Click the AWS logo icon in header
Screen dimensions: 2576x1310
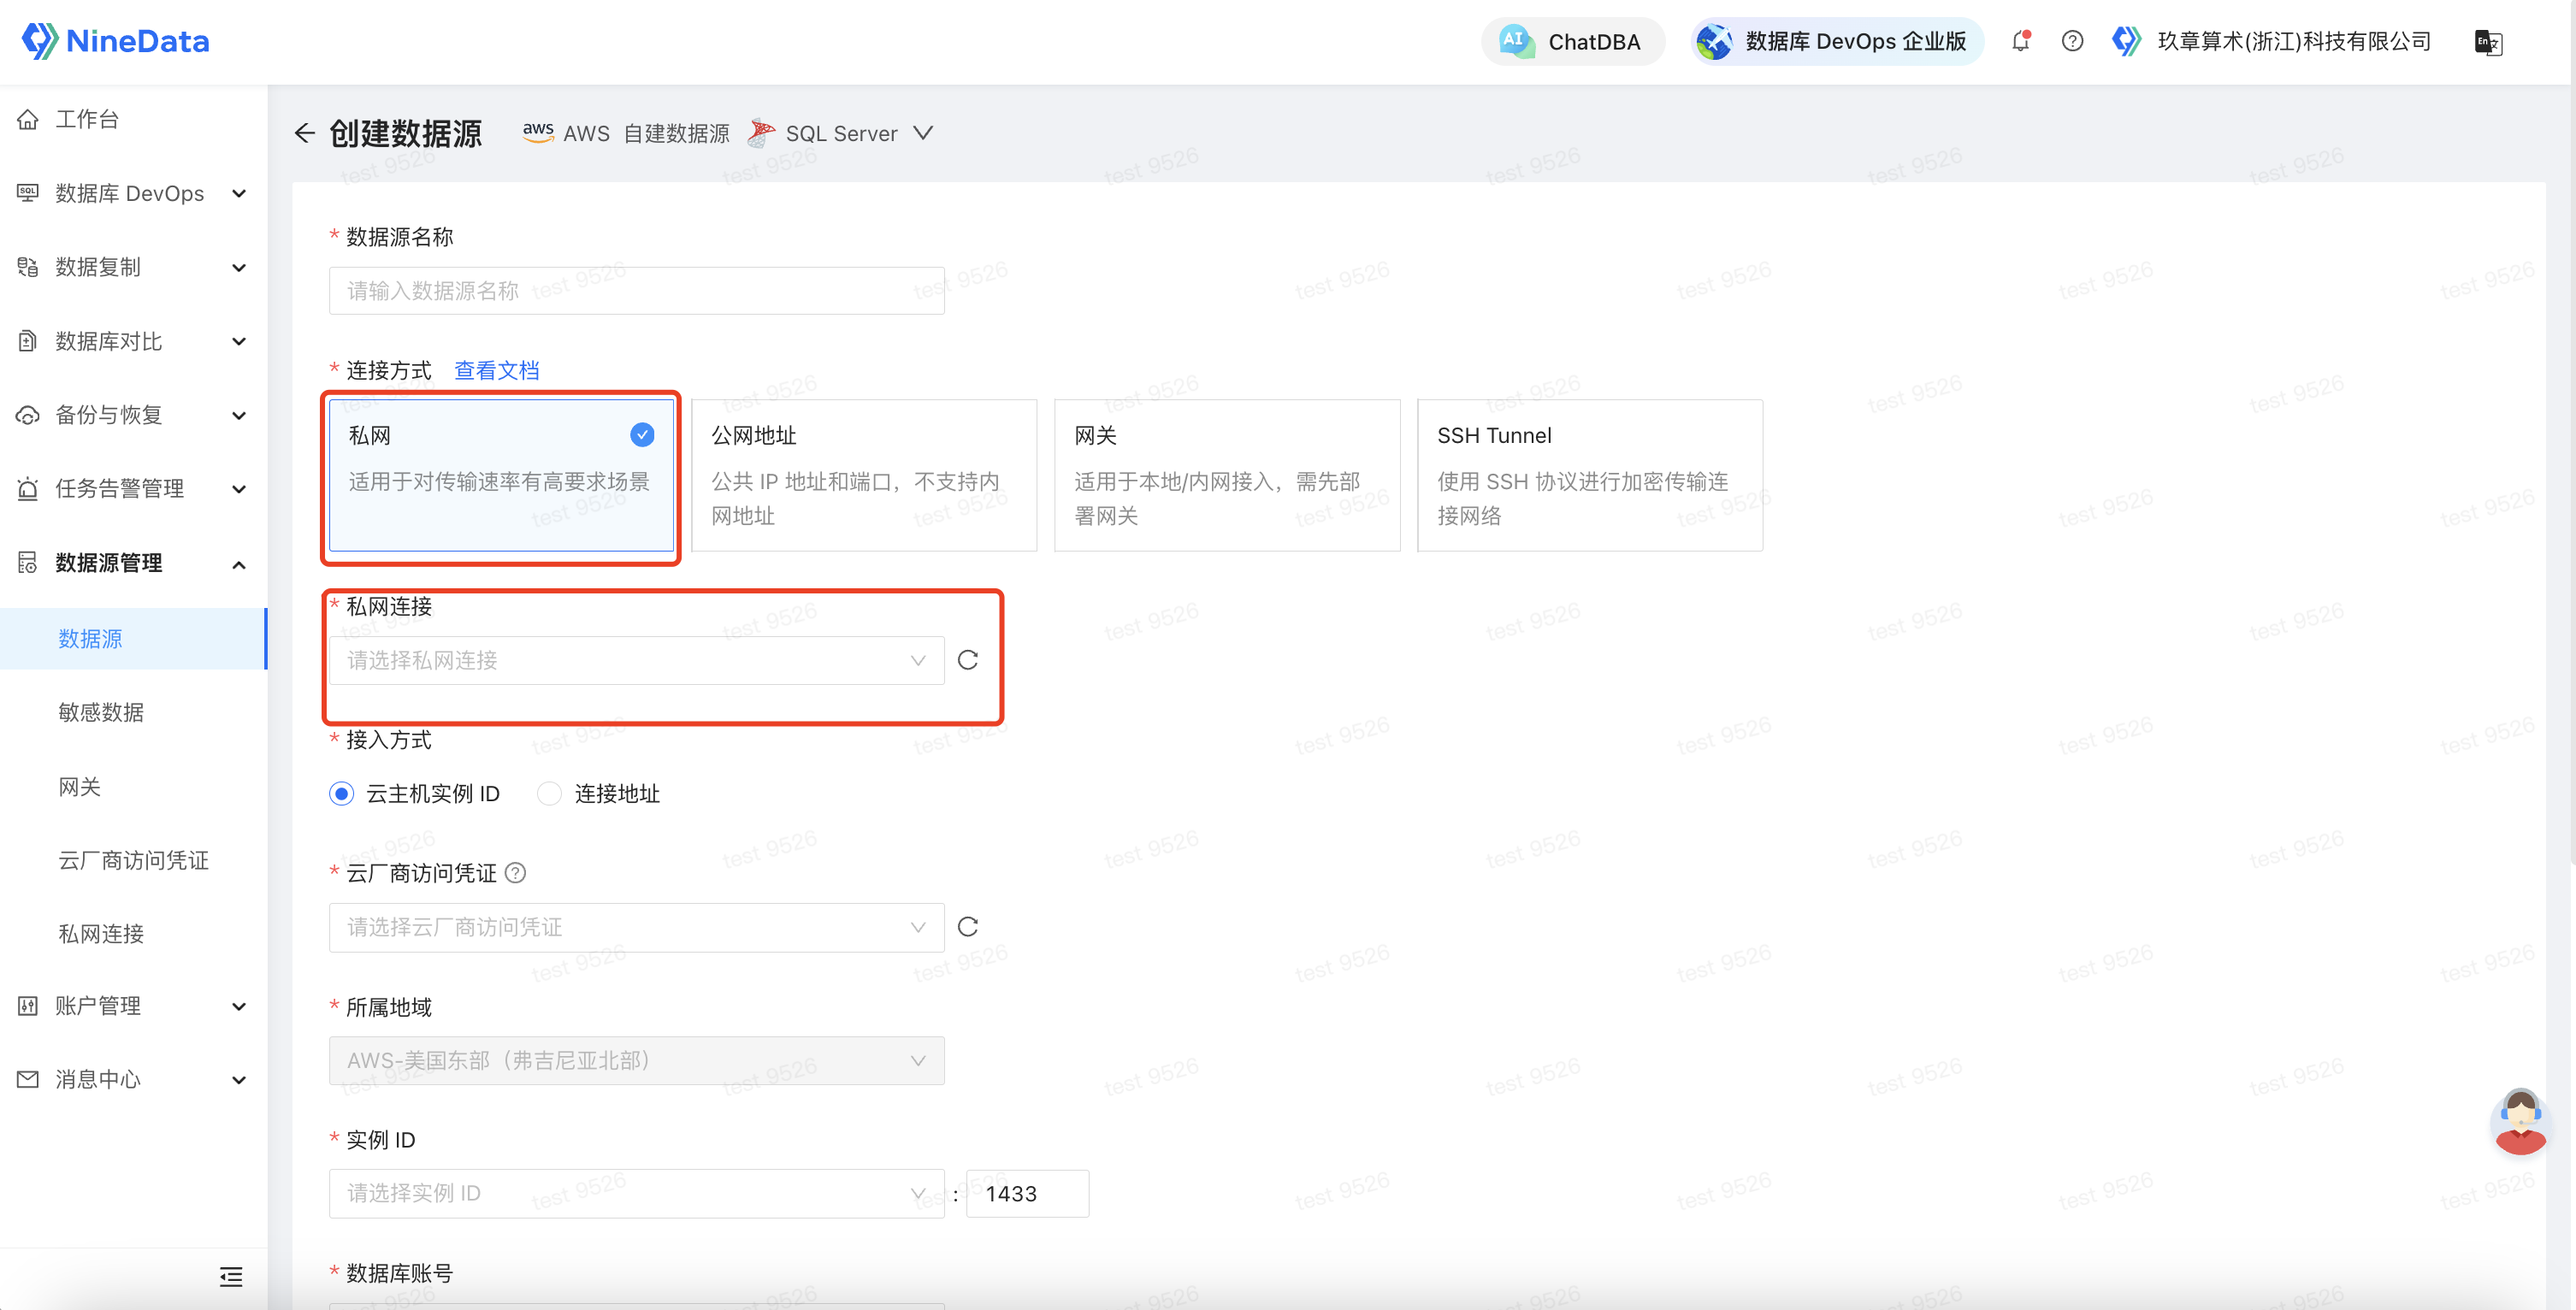[x=538, y=132]
